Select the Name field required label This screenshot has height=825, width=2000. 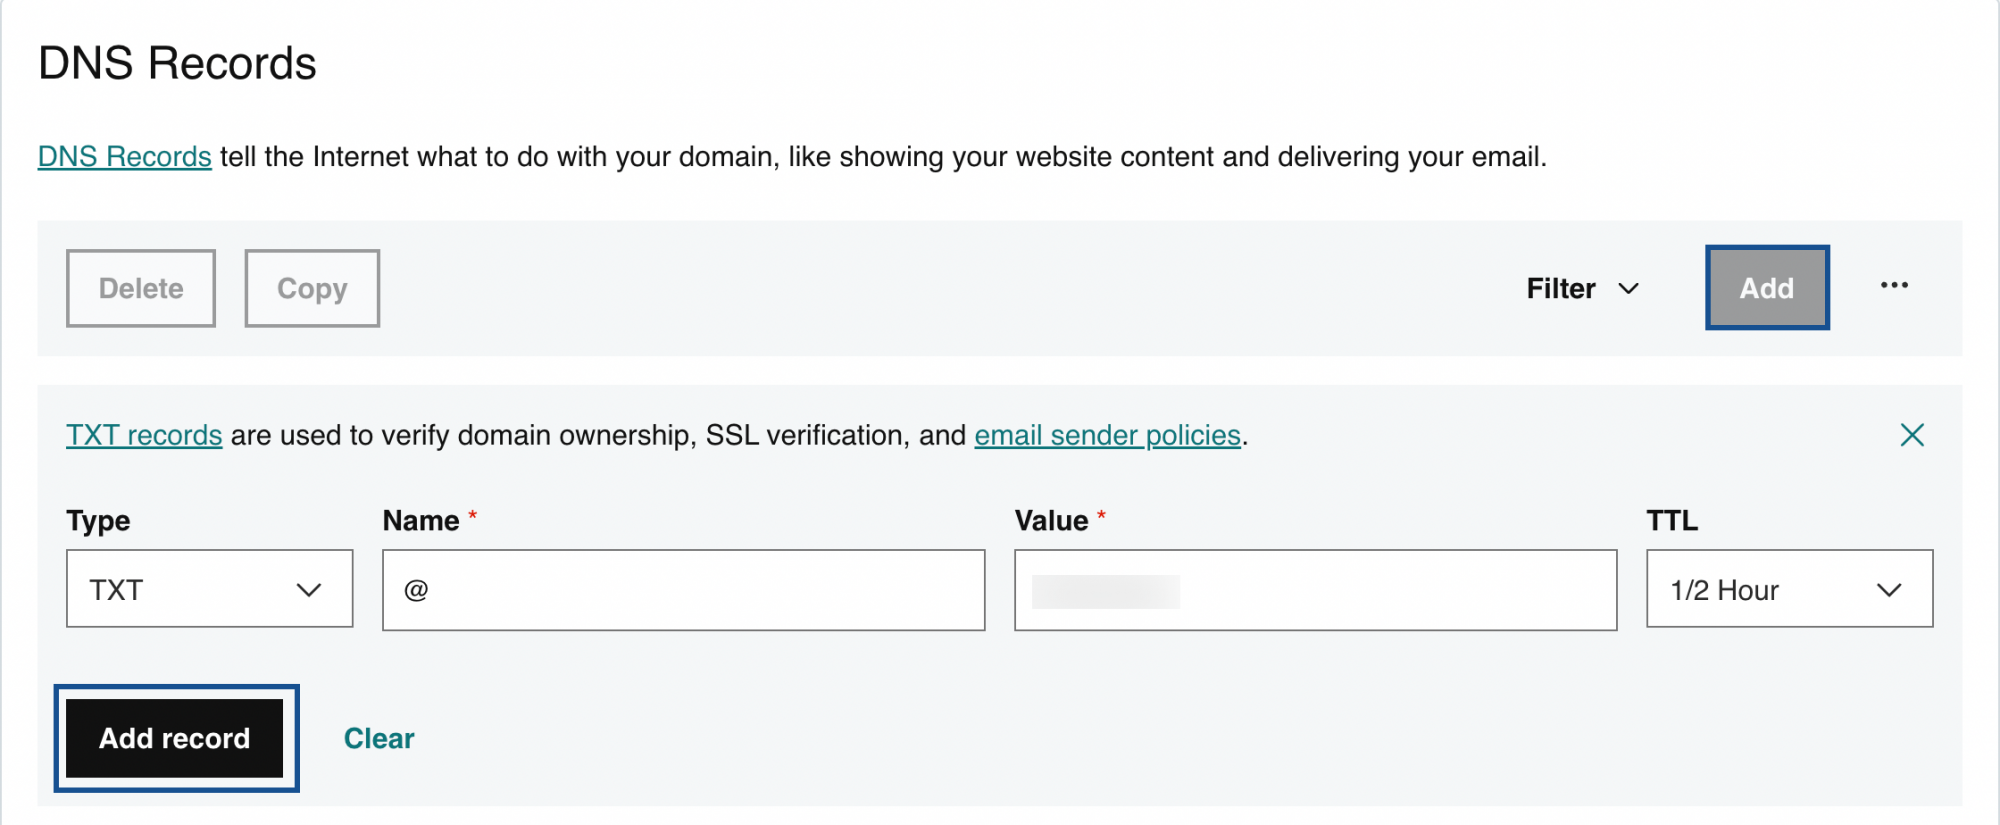point(473,515)
